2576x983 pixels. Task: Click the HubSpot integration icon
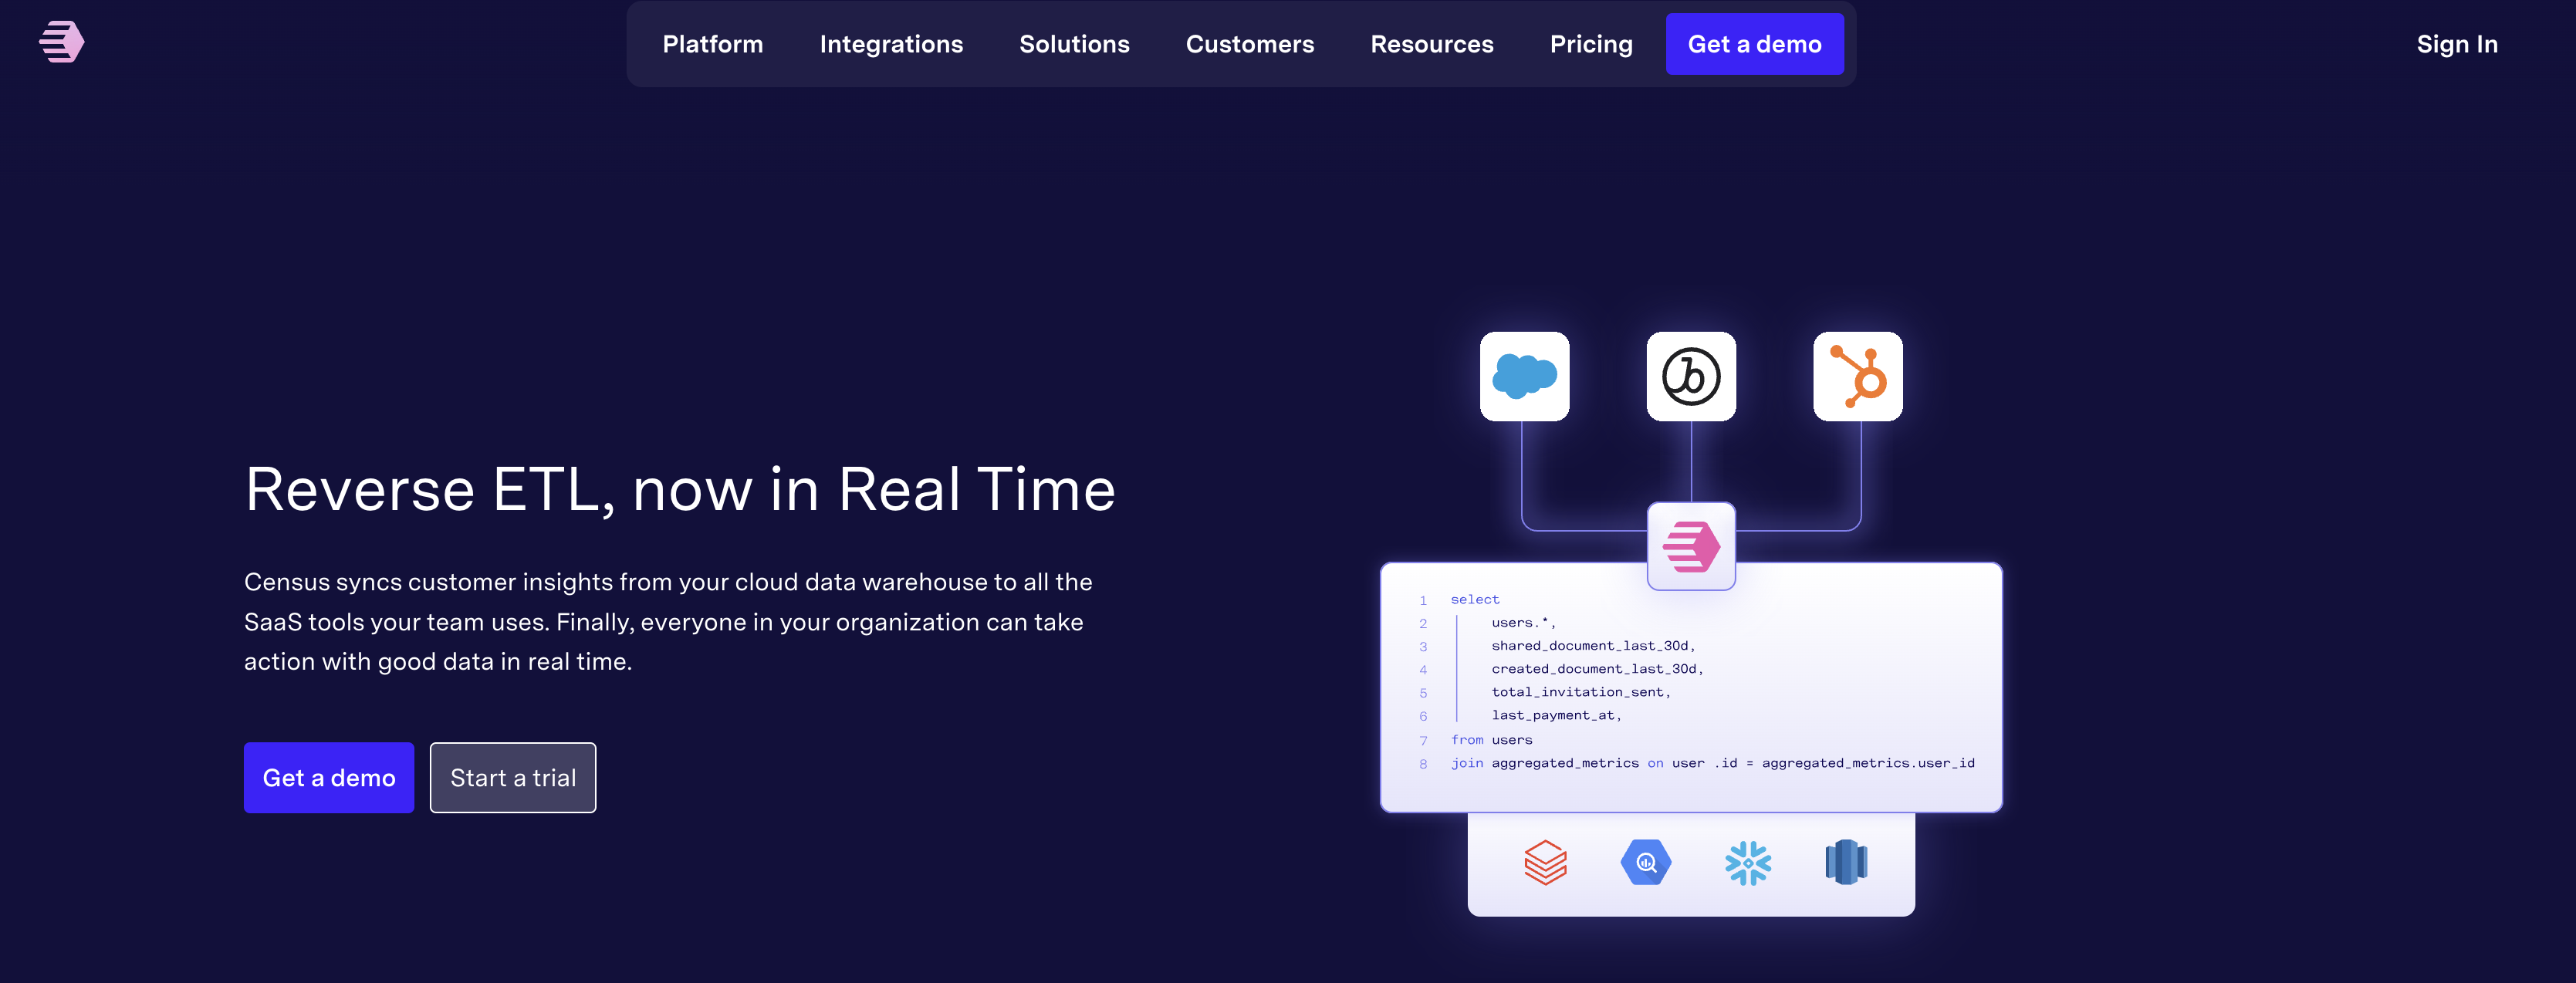pyautogui.click(x=1857, y=375)
